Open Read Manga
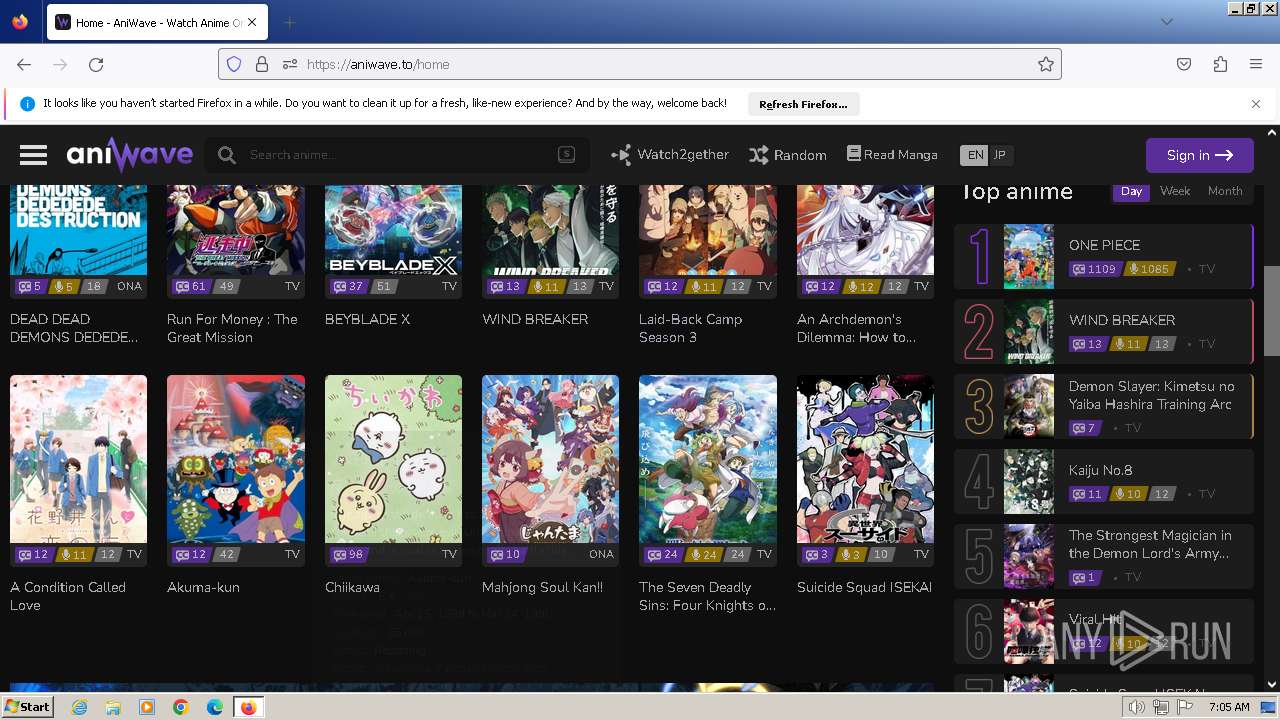The image size is (1280, 720). (x=892, y=155)
